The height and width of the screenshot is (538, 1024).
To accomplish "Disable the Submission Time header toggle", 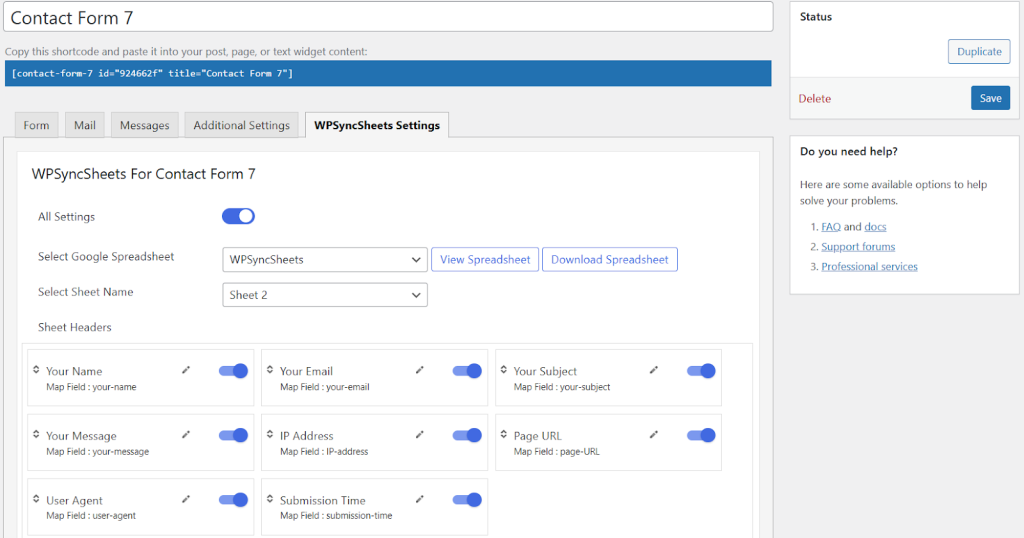I will tap(467, 500).
